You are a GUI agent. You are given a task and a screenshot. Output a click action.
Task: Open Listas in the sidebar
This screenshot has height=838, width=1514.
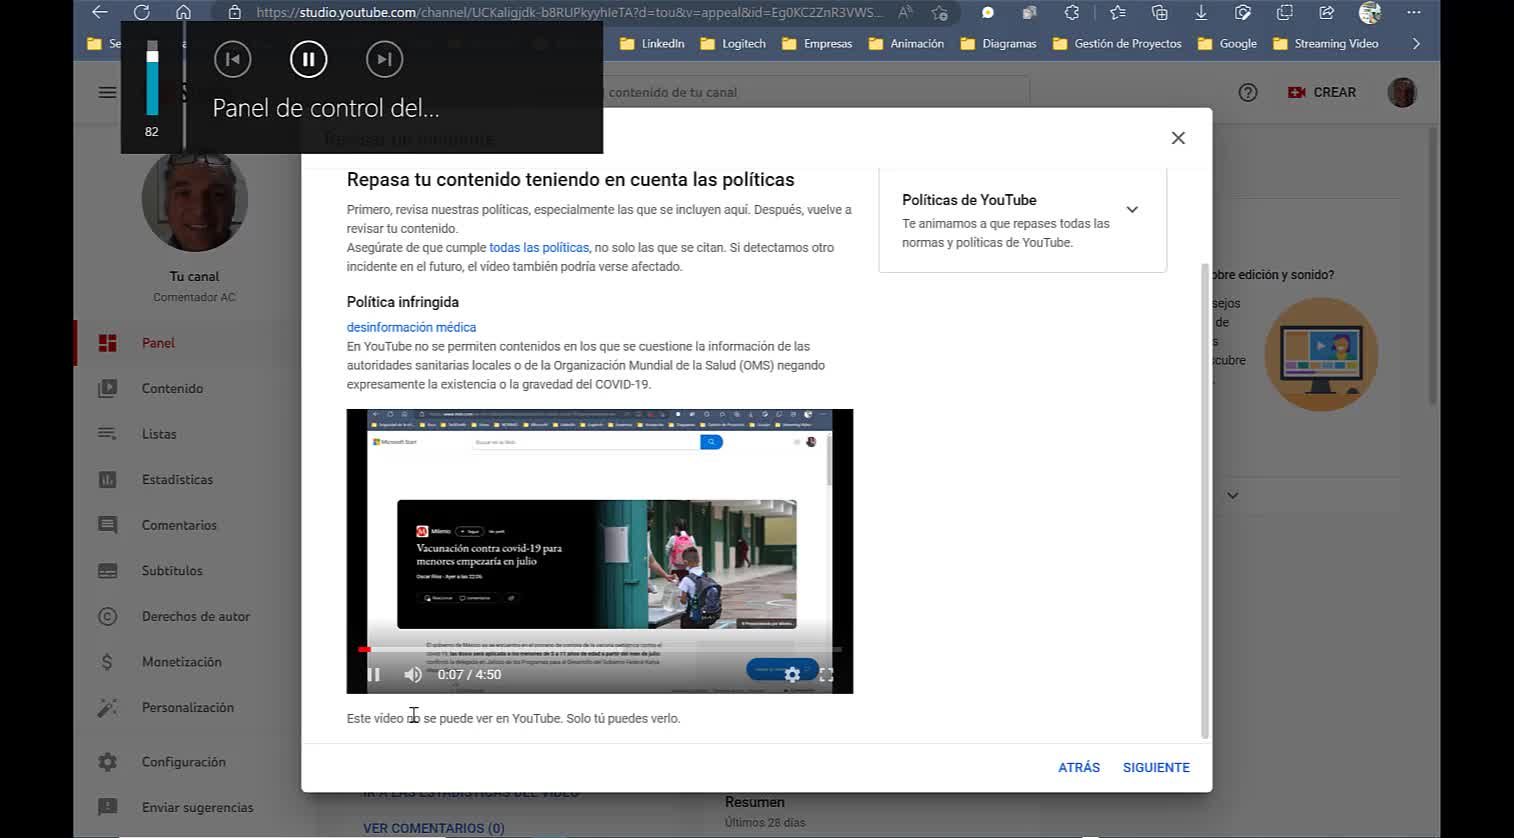[x=188, y=434]
